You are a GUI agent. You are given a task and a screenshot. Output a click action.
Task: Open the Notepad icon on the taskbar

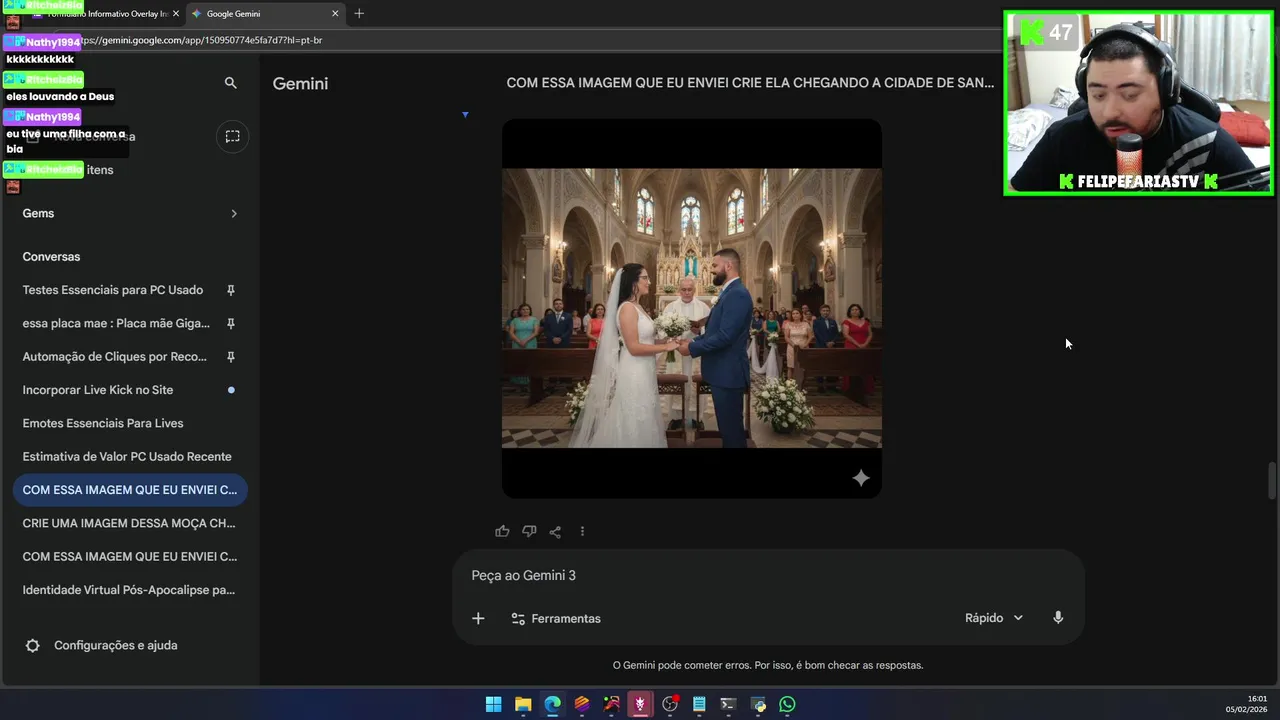click(699, 704)
